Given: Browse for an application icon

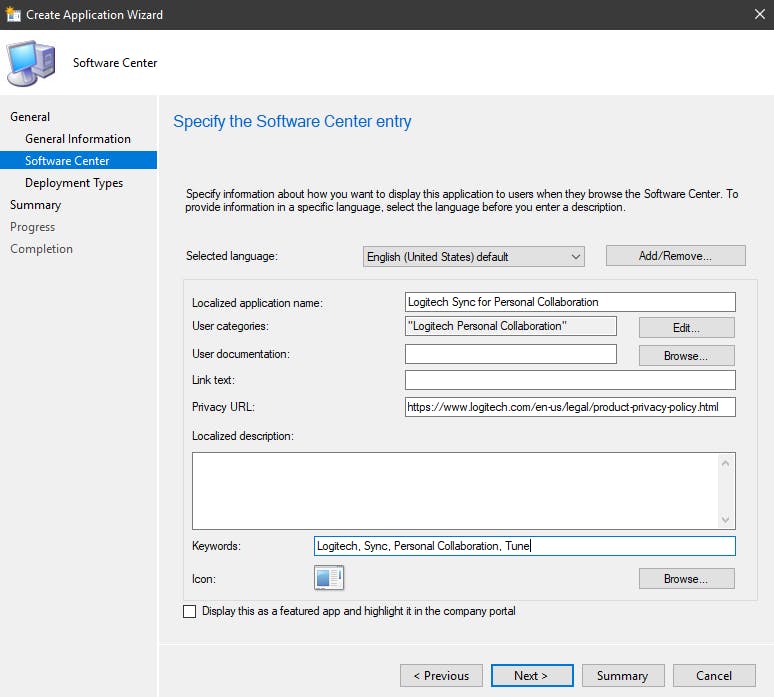Looking at the screenshot, I should [686, 579].
